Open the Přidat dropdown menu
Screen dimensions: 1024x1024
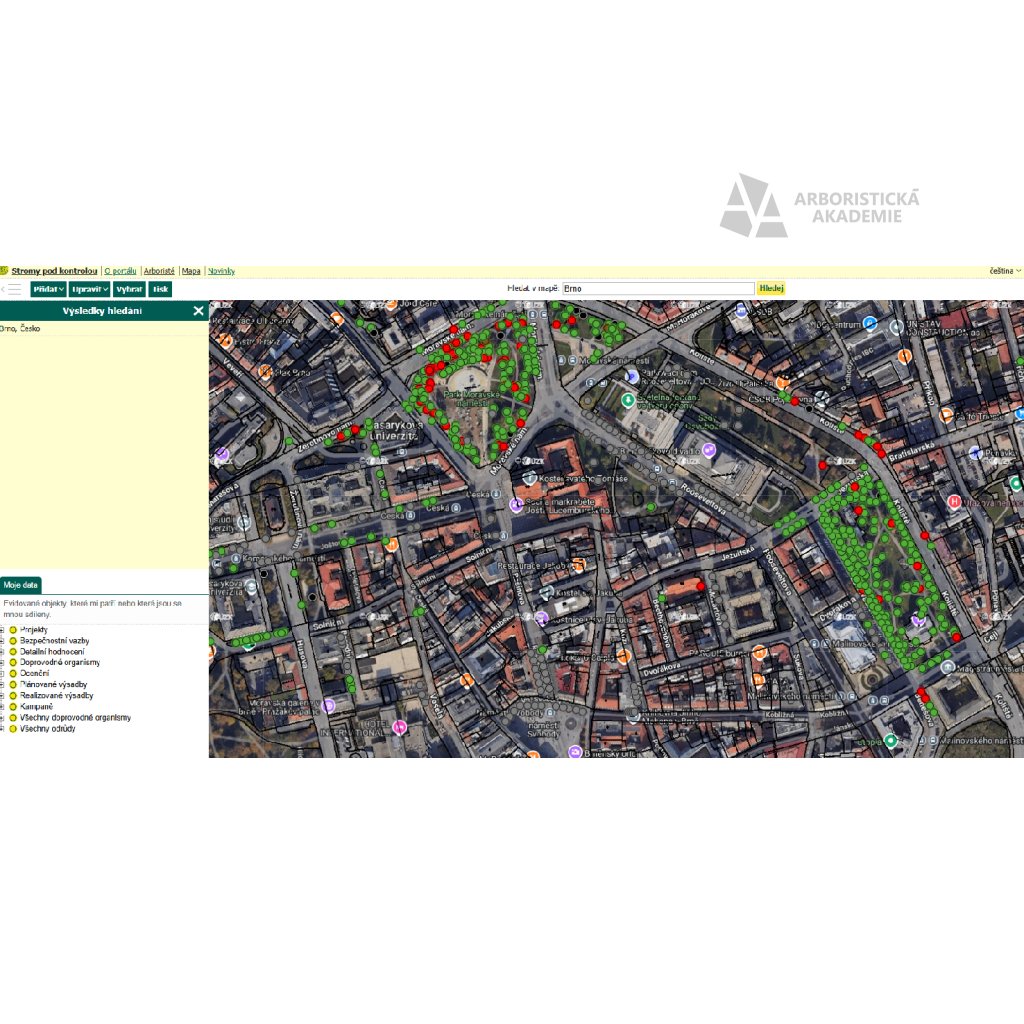coord(48,289)
